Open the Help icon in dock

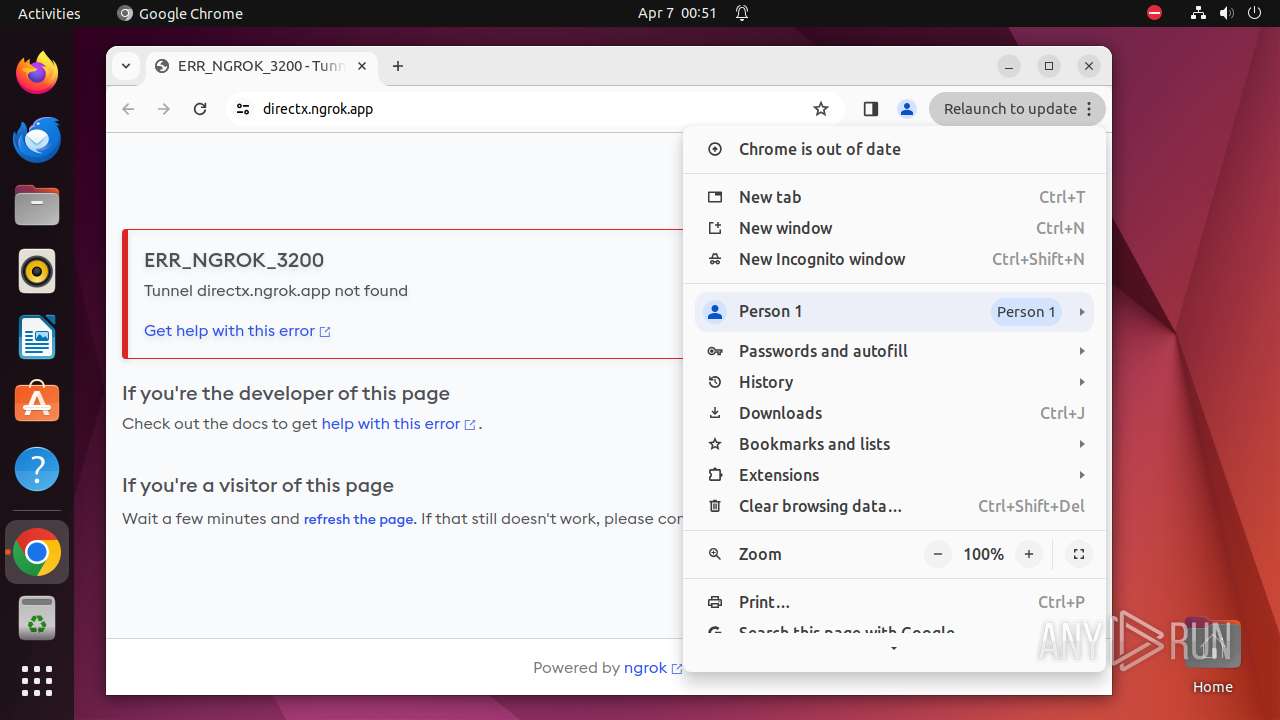pos(37,469)
